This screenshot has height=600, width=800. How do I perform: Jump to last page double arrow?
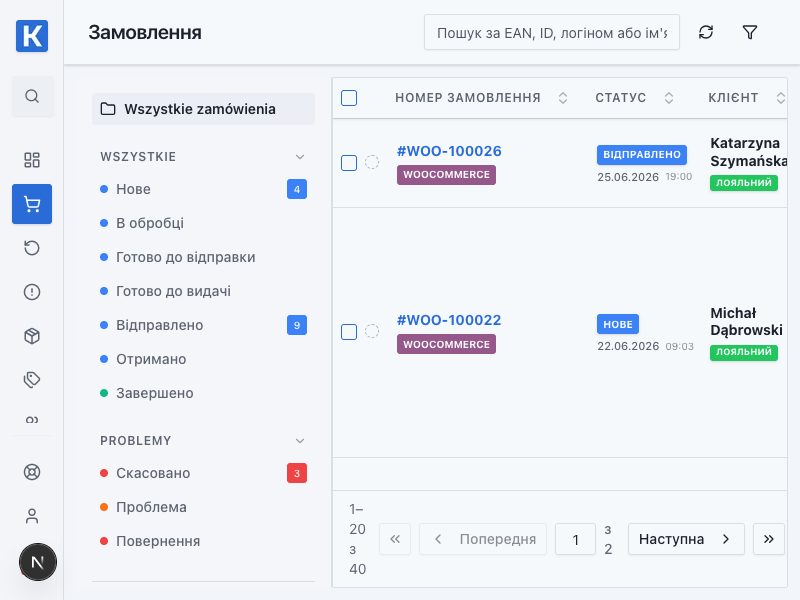pyautogui.click(x=769, y=539)
